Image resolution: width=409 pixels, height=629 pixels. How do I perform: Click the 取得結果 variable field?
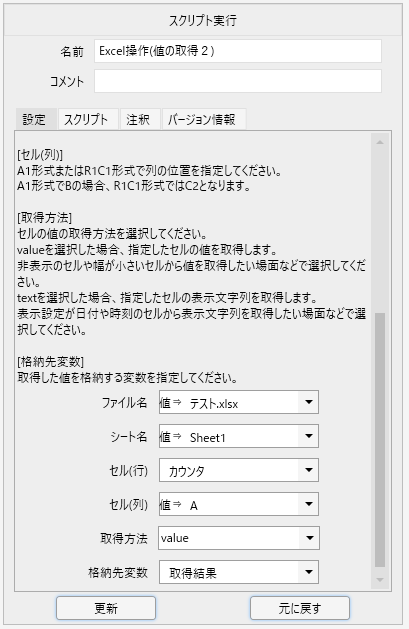[x=229, y=572]
